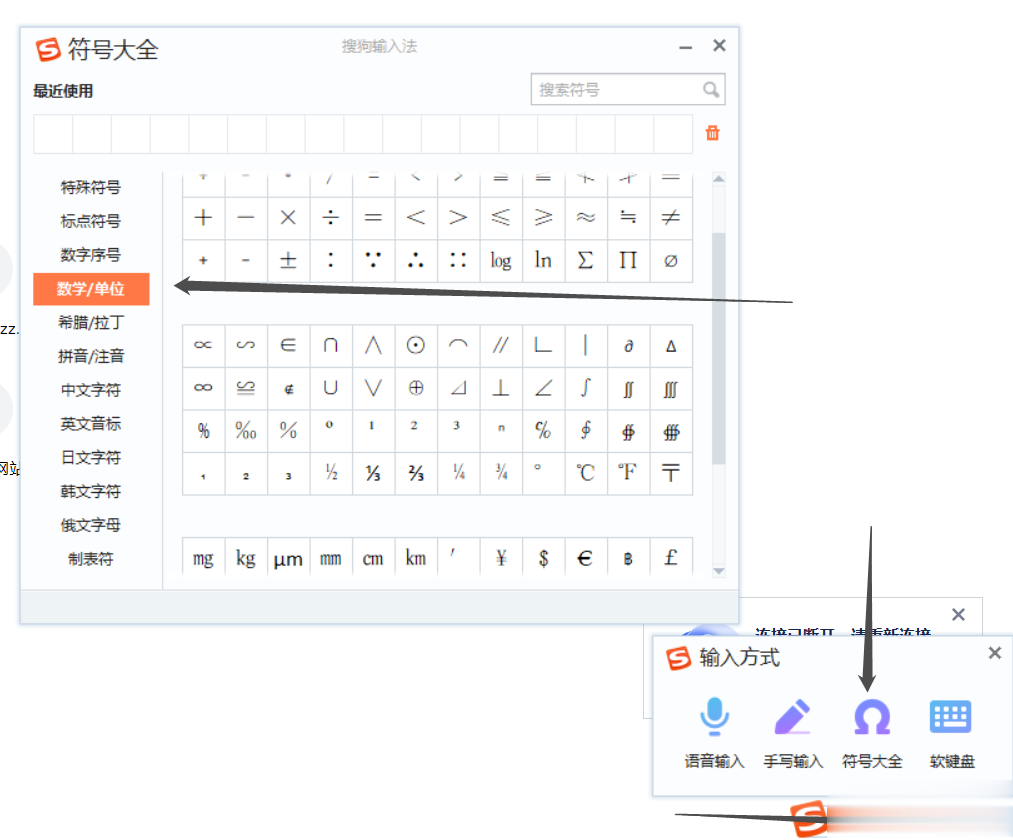Screen dimensions: 1013x840
Task: Click the scrollbar down arrow
Action: click(x=718, y=571)
